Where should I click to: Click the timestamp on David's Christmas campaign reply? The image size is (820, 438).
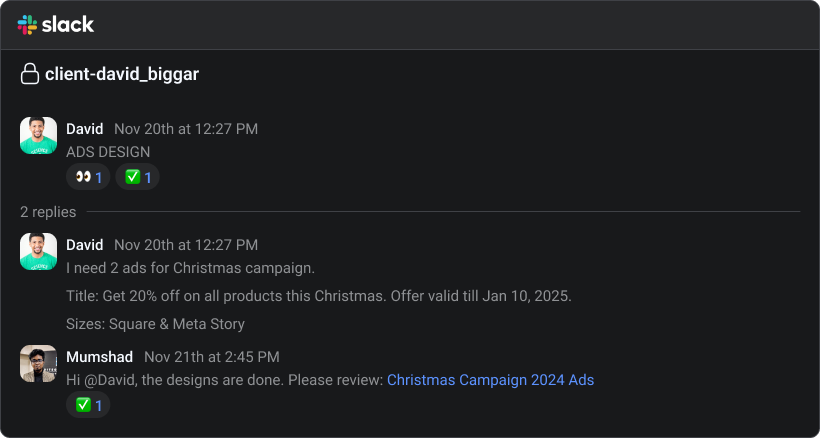[x=186, y=244]
